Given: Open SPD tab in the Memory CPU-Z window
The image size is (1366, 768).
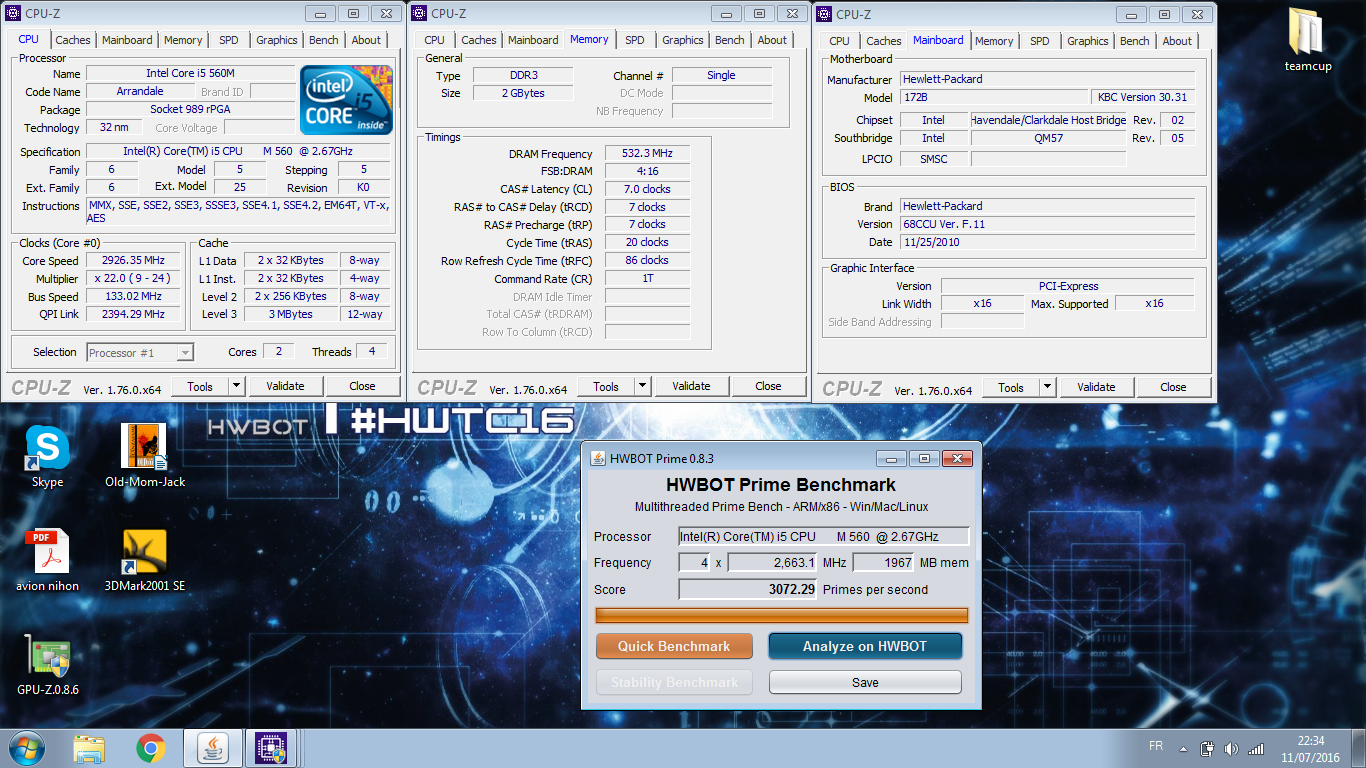Looking at the screenshot, I should click(635, 40).
